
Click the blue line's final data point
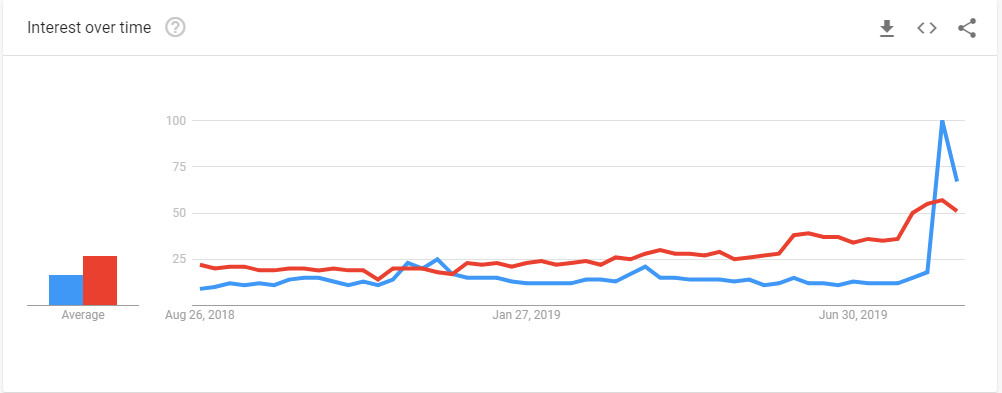pyautogui.click(x=957, y=181)
